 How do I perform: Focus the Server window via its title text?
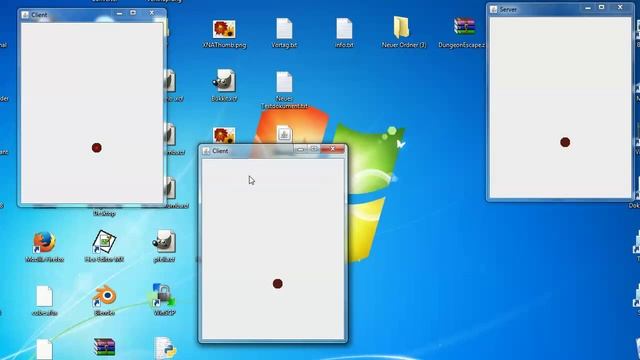point(508,9)
